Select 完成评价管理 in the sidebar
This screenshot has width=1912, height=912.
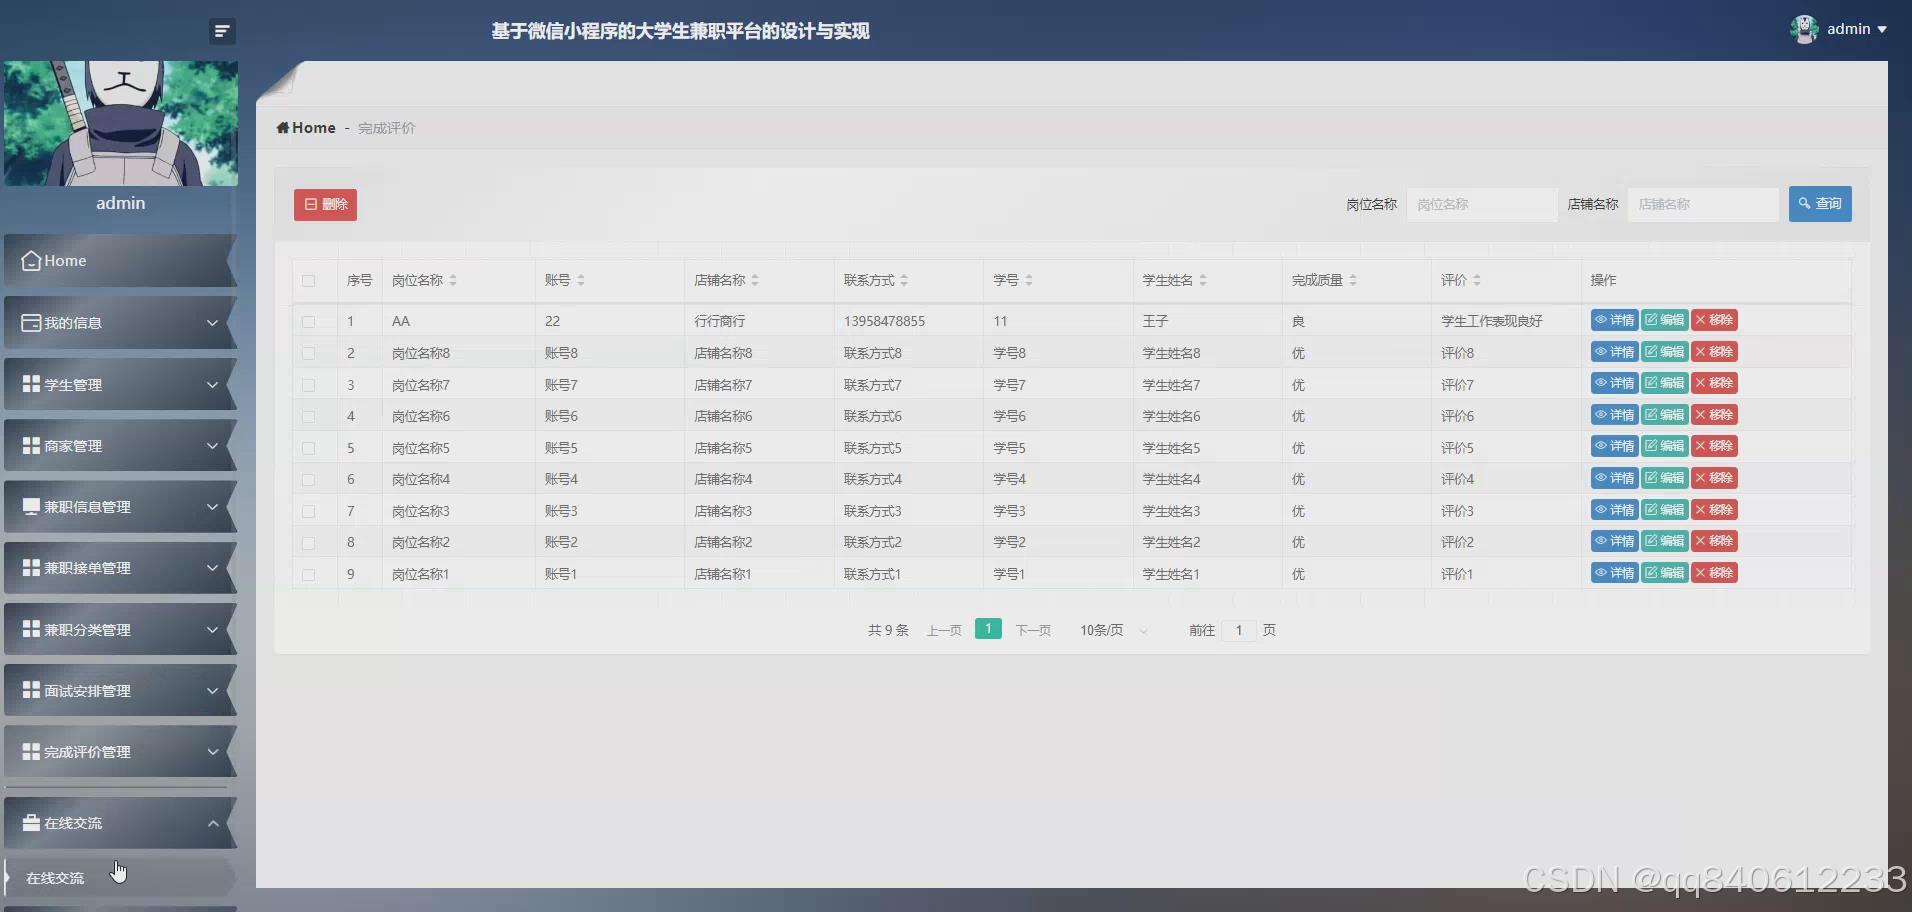coord(87,751)
